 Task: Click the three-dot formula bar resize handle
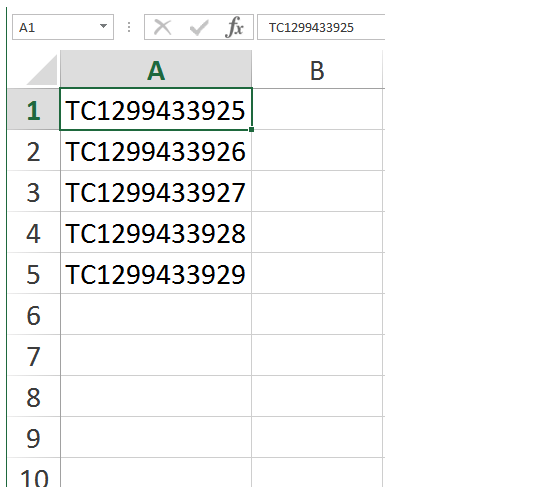[x=129, y=27]
